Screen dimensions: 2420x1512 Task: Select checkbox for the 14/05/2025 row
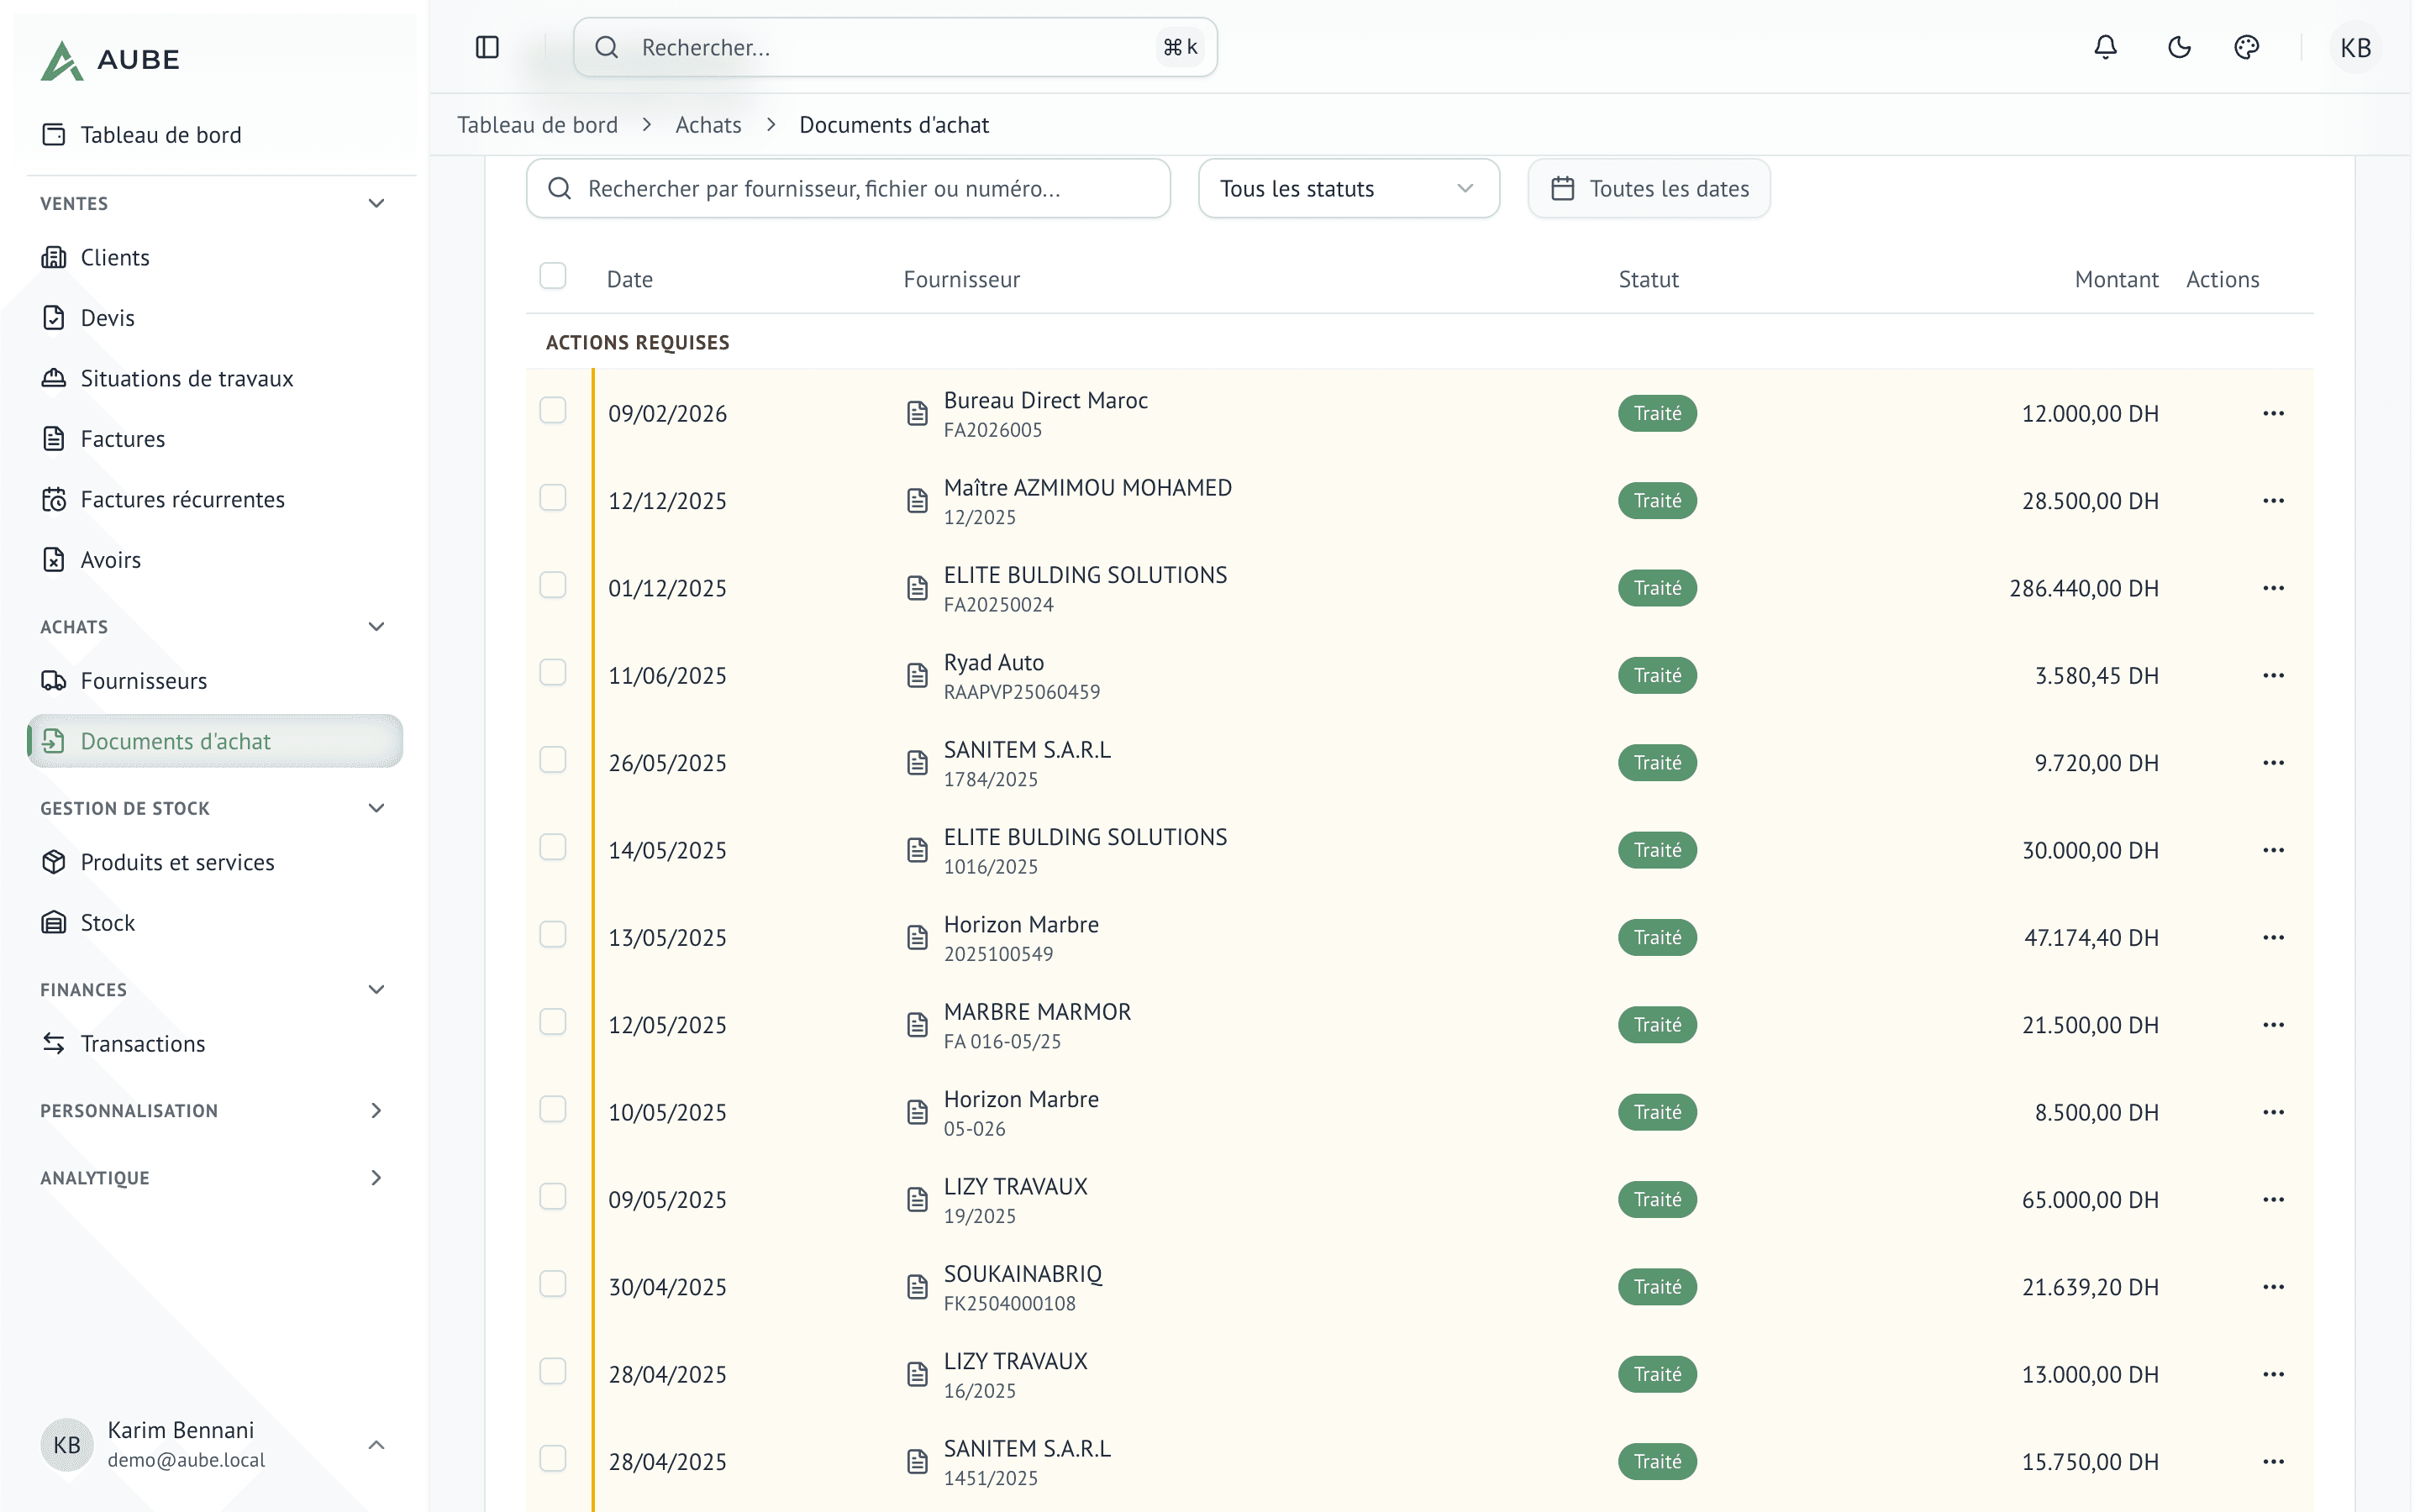[552, 847]
